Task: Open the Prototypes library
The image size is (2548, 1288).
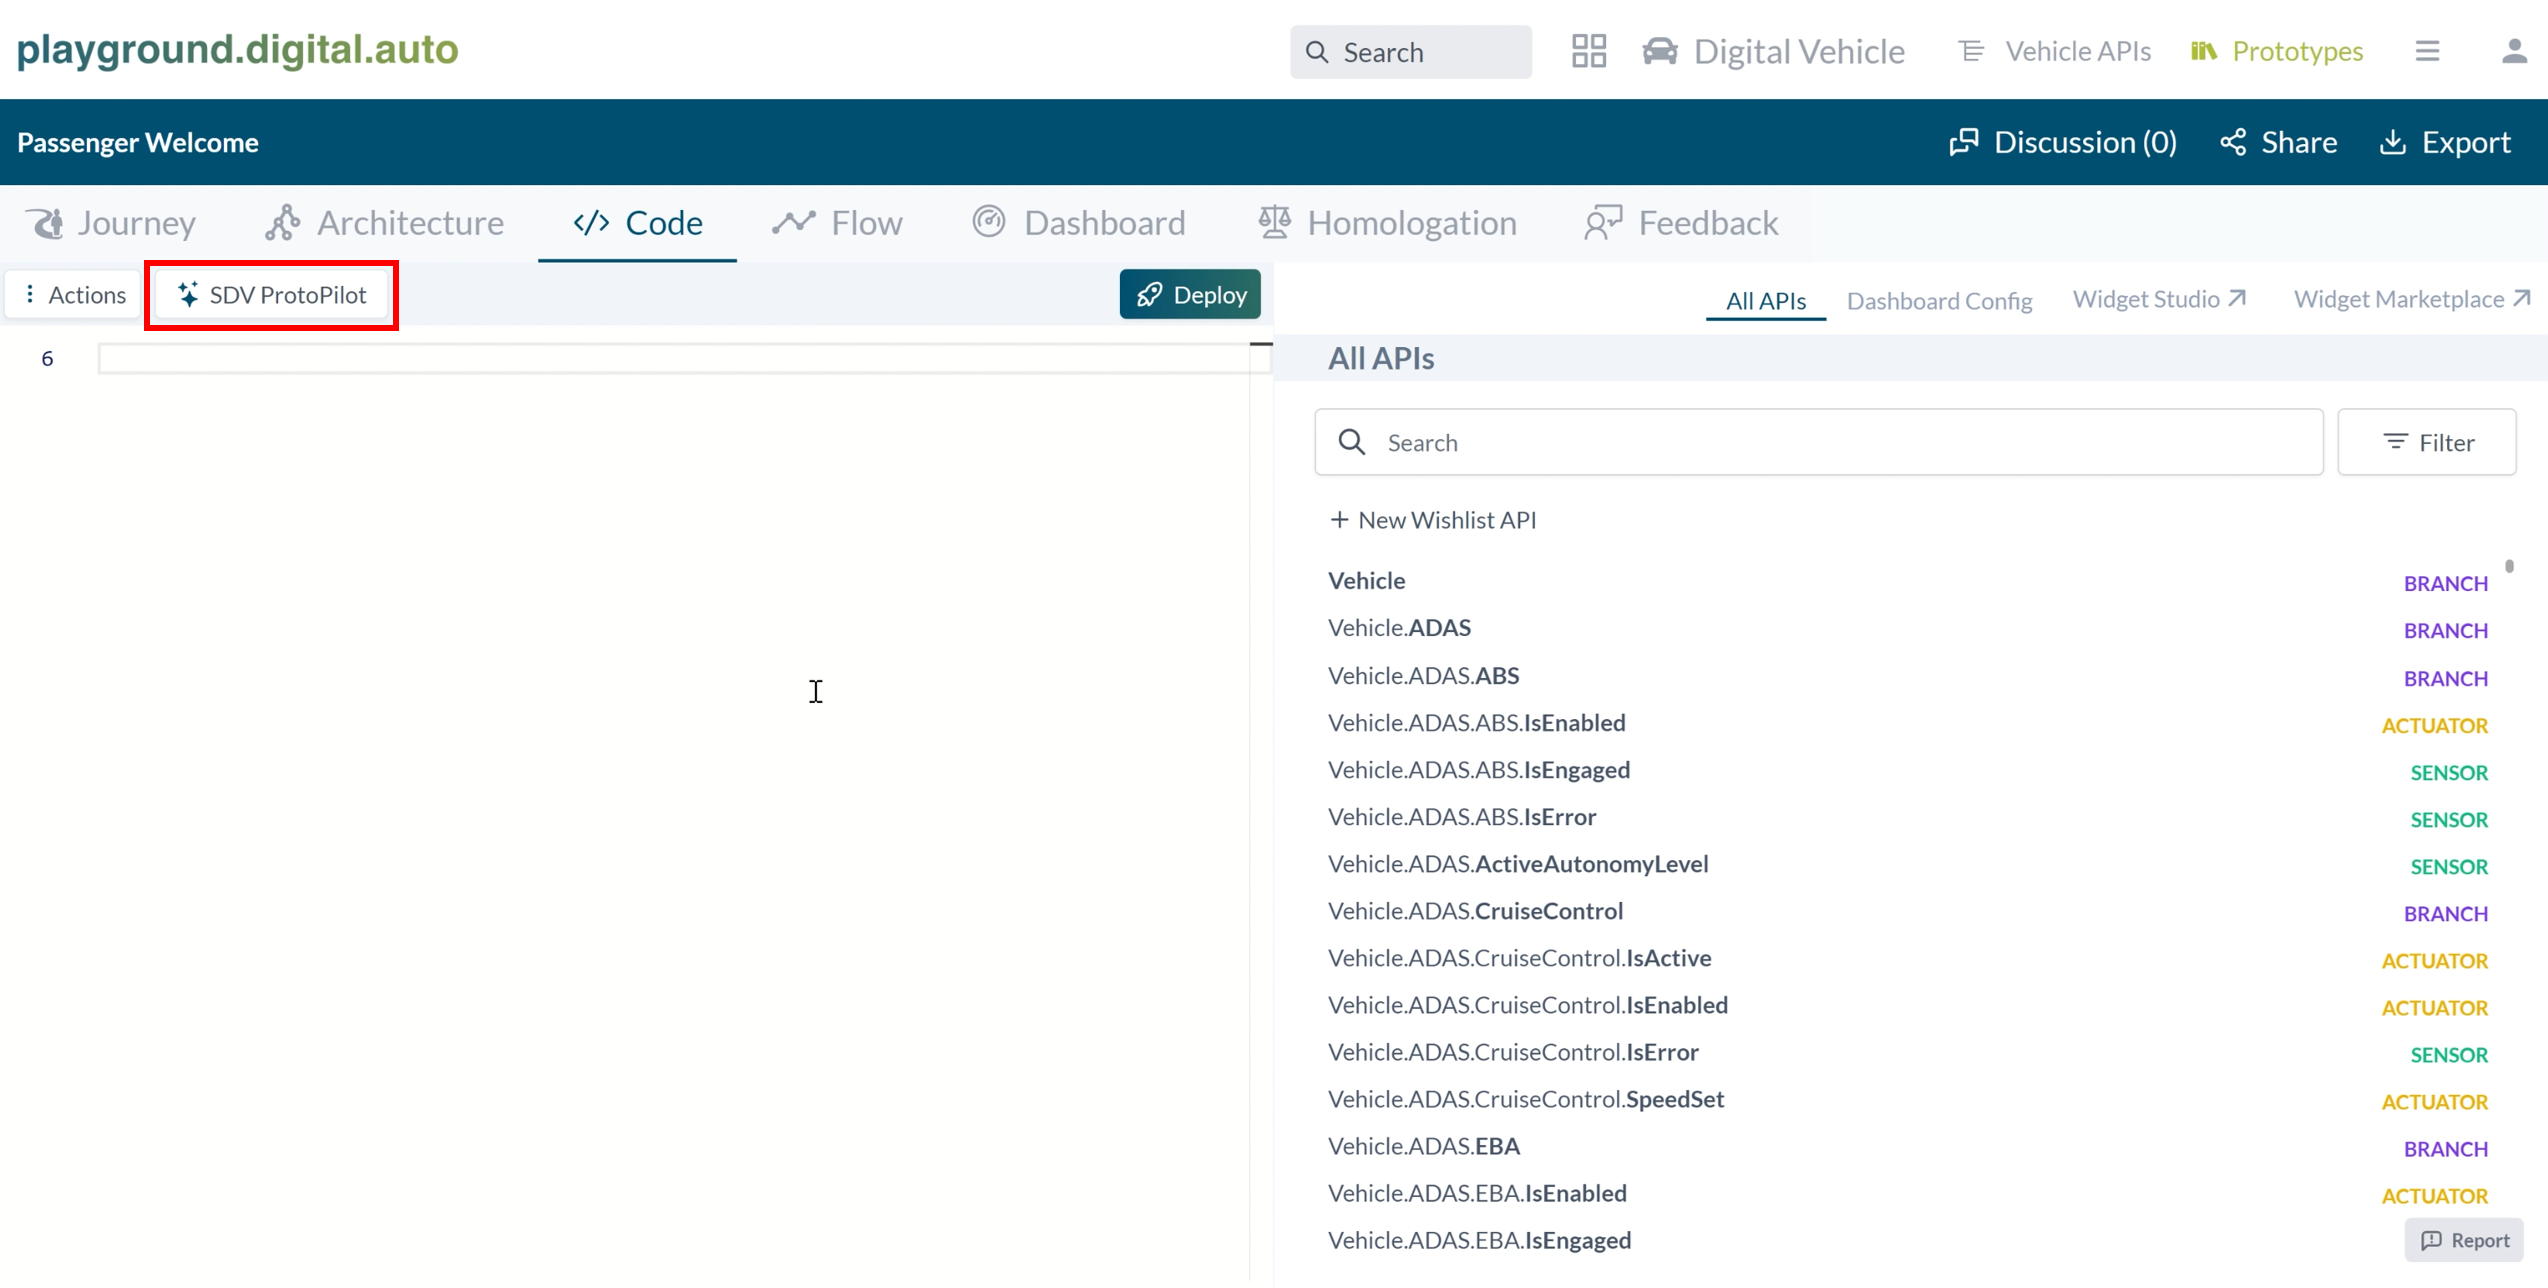Action: click(x=2276, y=50)
